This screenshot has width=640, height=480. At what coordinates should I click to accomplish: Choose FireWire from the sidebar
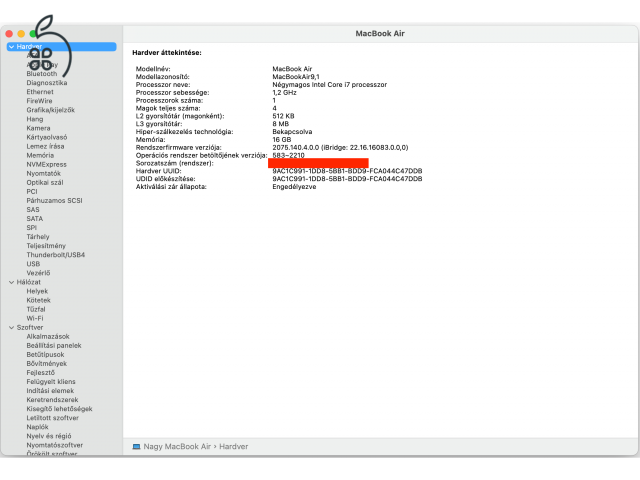click(39, 101)
